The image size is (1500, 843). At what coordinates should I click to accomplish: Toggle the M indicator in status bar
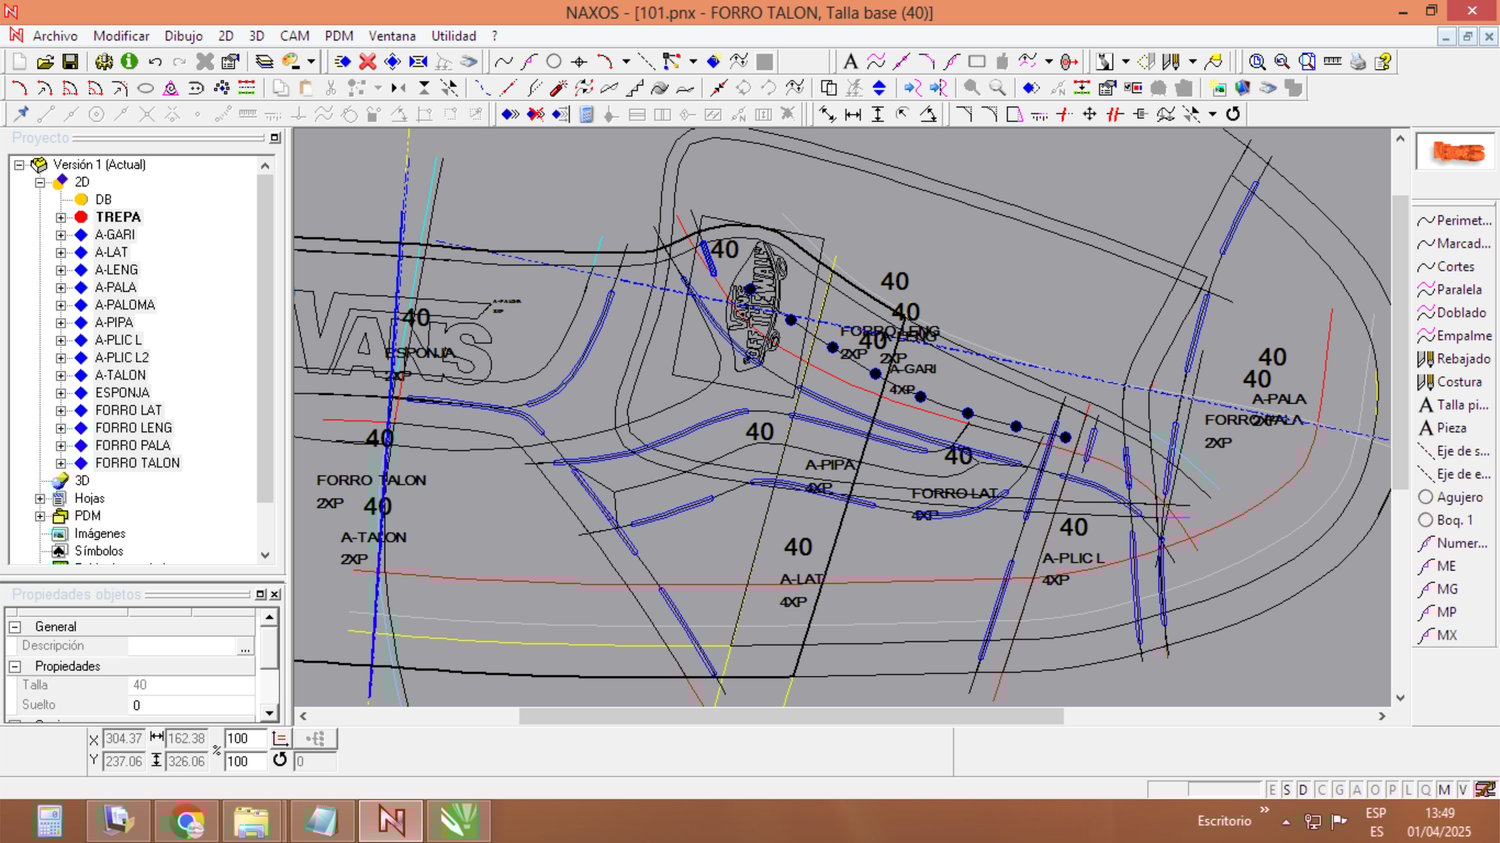(1444, 790)
